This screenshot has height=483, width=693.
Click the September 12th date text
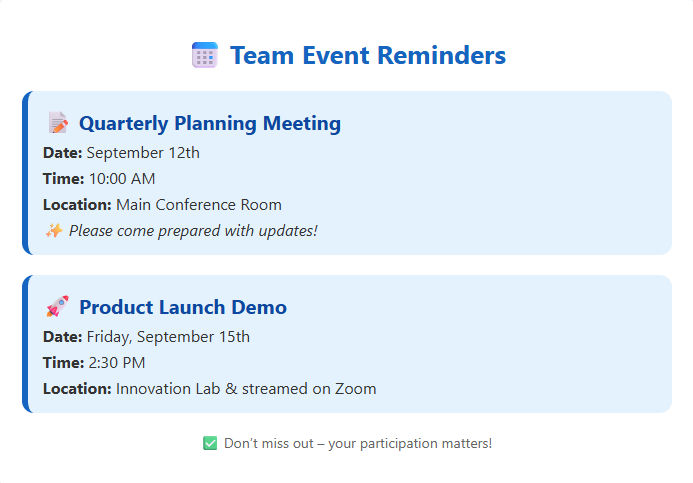[x=143, y=153]
